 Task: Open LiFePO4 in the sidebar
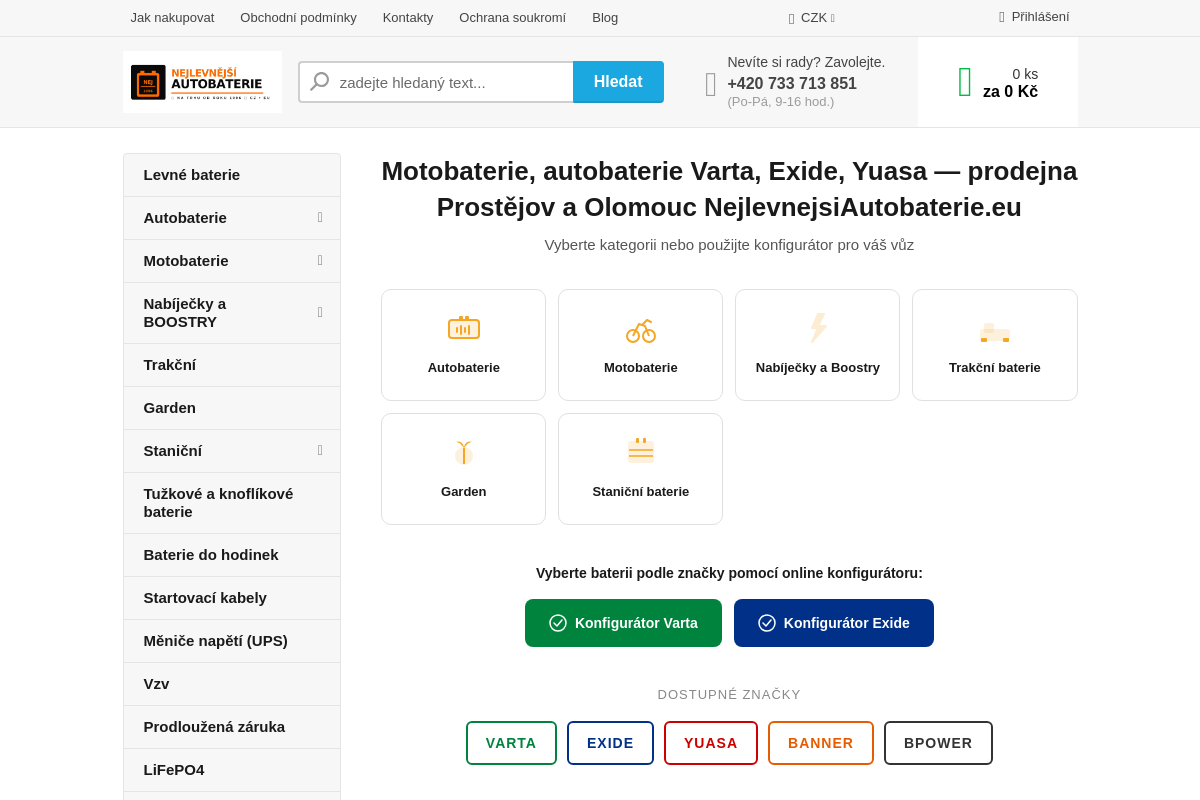tap(232, 770)
